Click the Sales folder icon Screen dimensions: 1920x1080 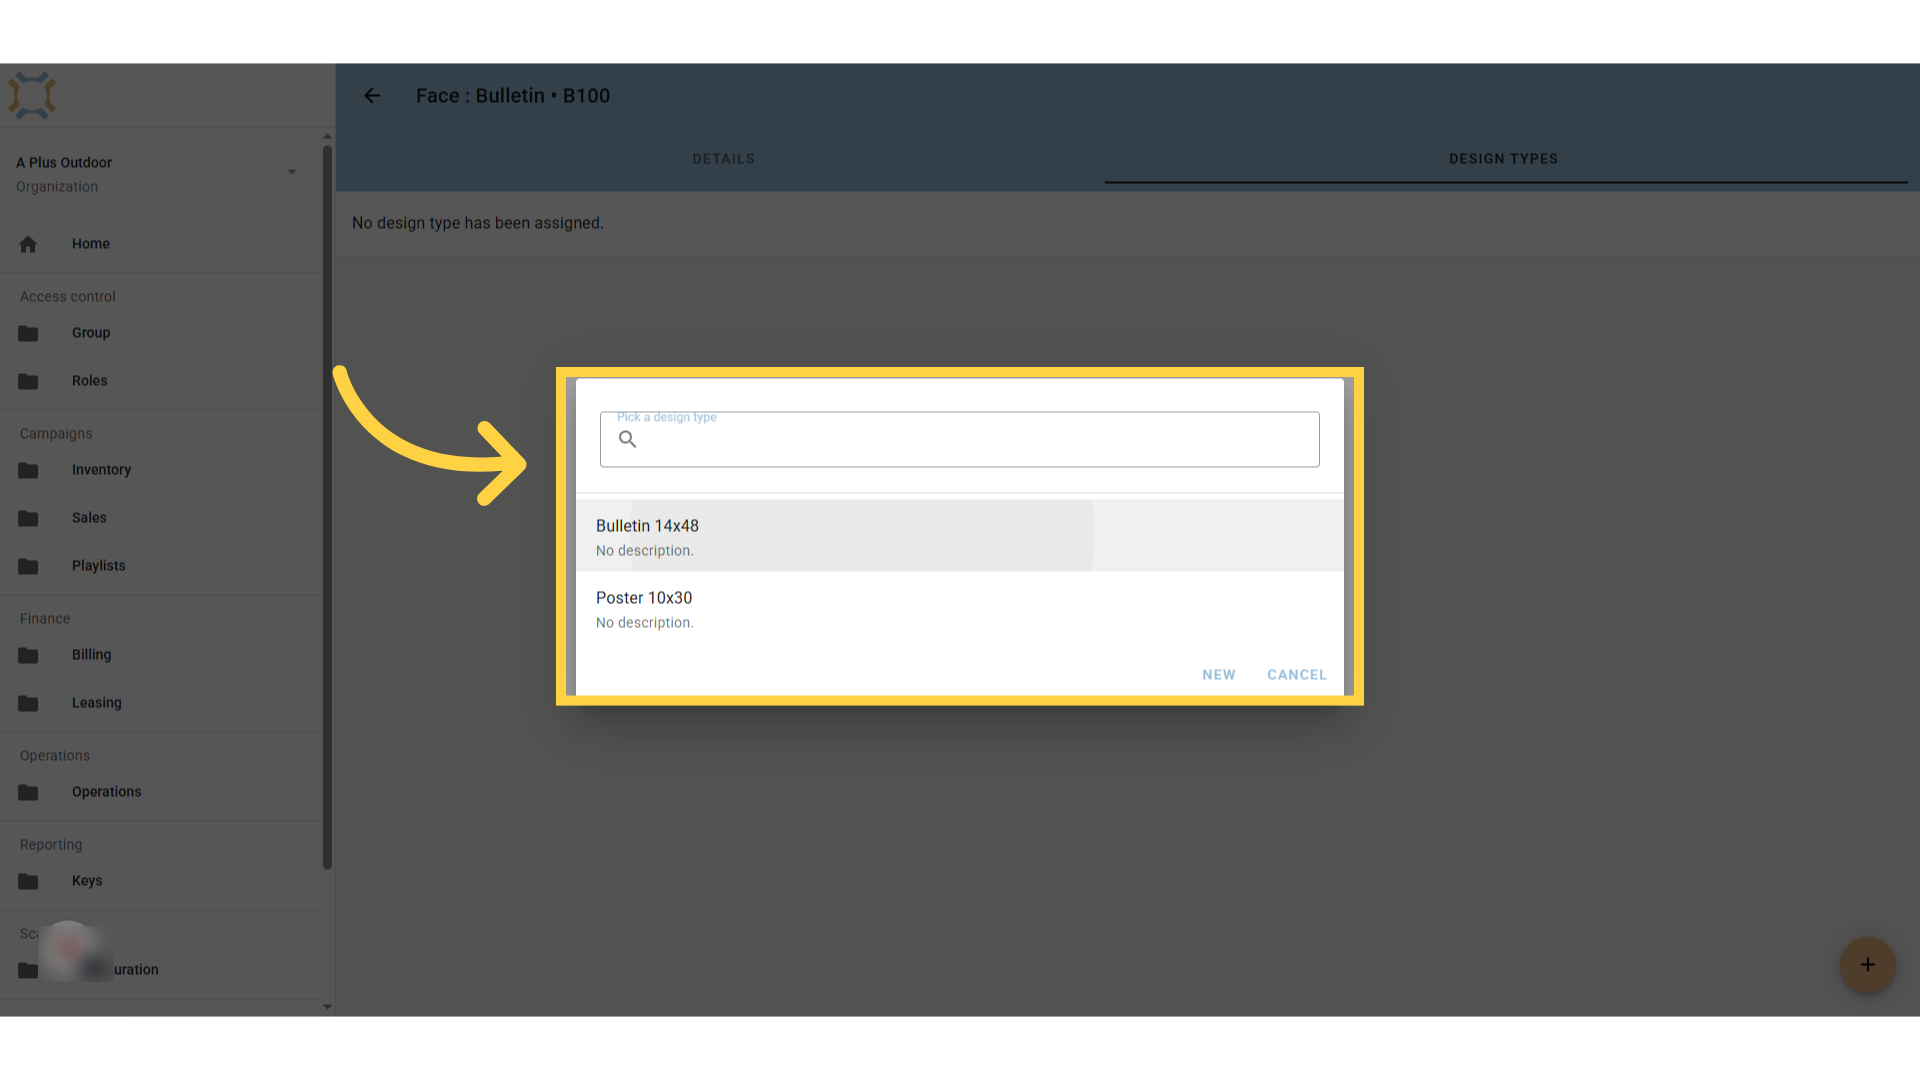pos(28,518)
